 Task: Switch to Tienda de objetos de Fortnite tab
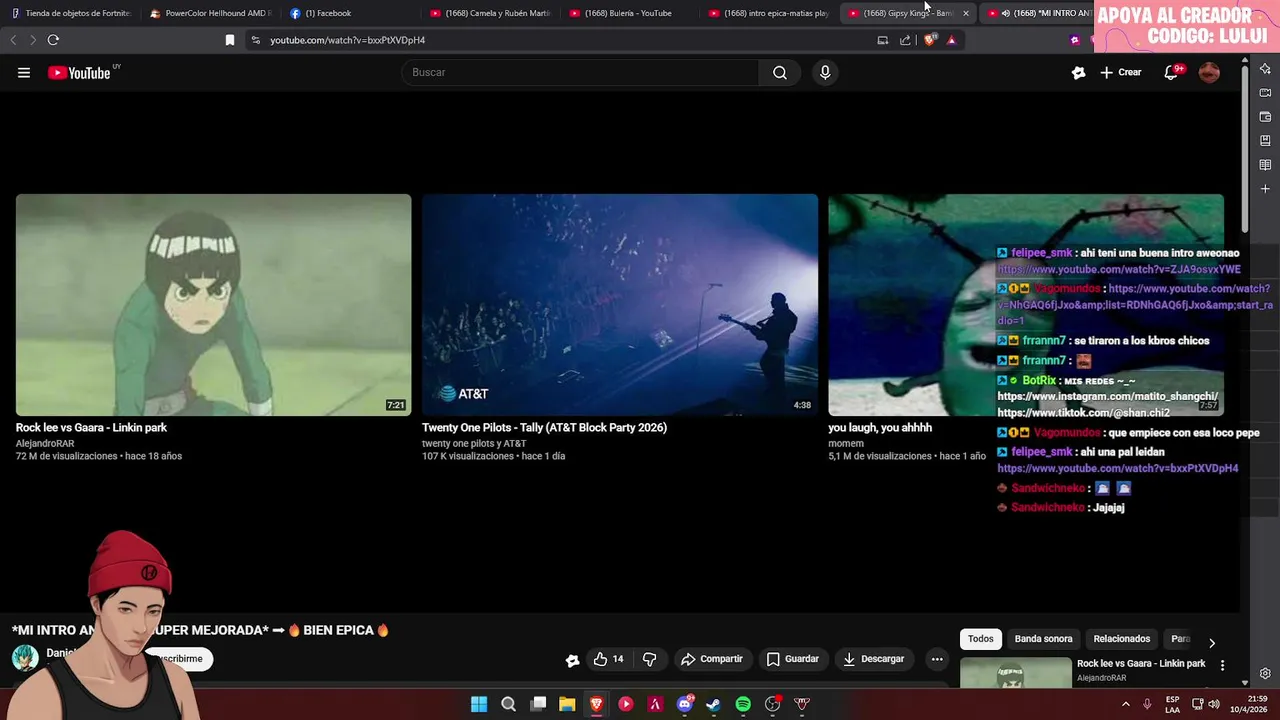pos(70,13)
